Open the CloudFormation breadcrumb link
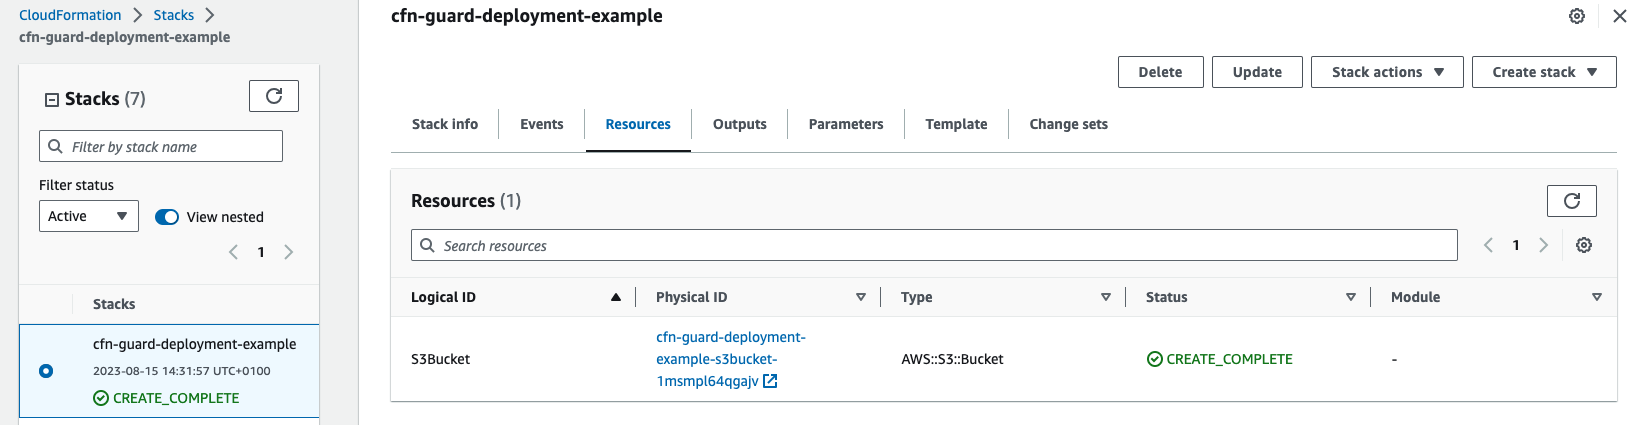This screenshot has height=425, width=1638. [70, 15]
